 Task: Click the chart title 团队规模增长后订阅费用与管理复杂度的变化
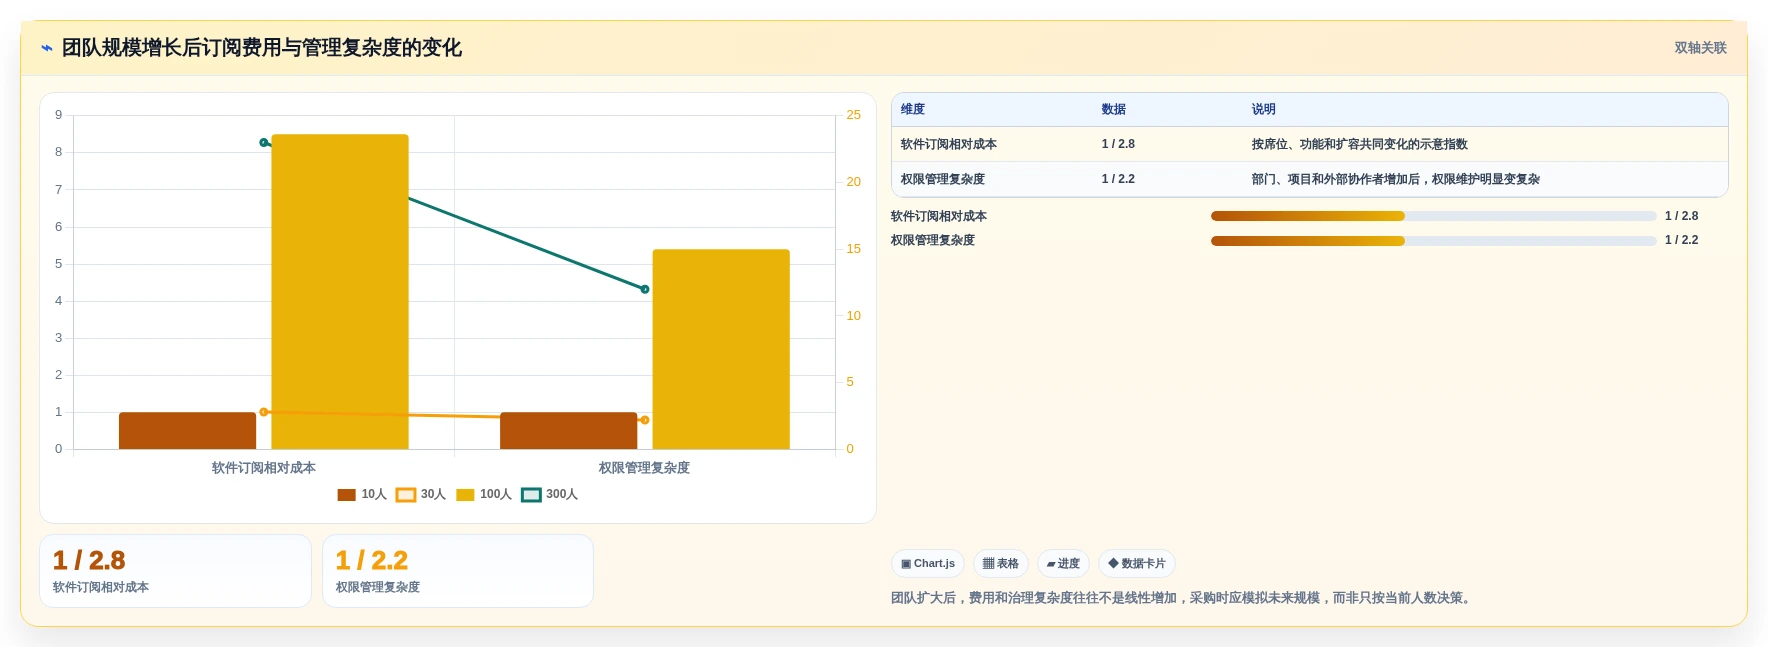(262, 48)
